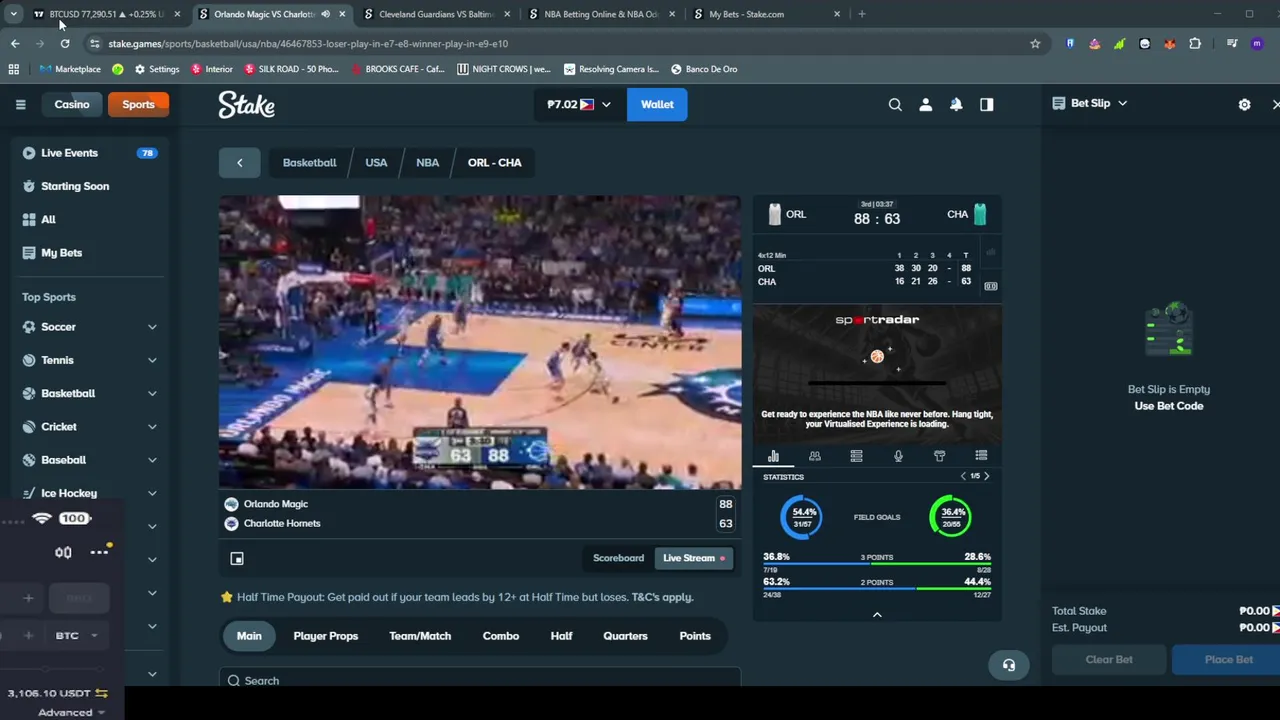The width and height of the screenshot is (1280, 720).
Task: Swap the 3,106.10 USDT currency arrows
Action: click(101, 693)
